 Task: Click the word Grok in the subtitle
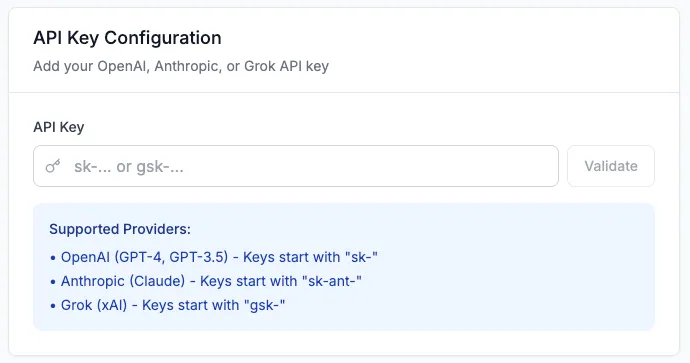pos(260,66)
